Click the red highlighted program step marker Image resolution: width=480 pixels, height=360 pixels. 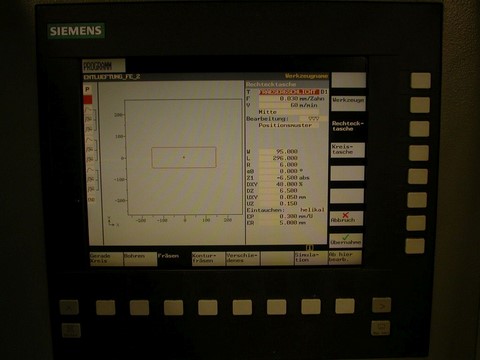[88, 100]
